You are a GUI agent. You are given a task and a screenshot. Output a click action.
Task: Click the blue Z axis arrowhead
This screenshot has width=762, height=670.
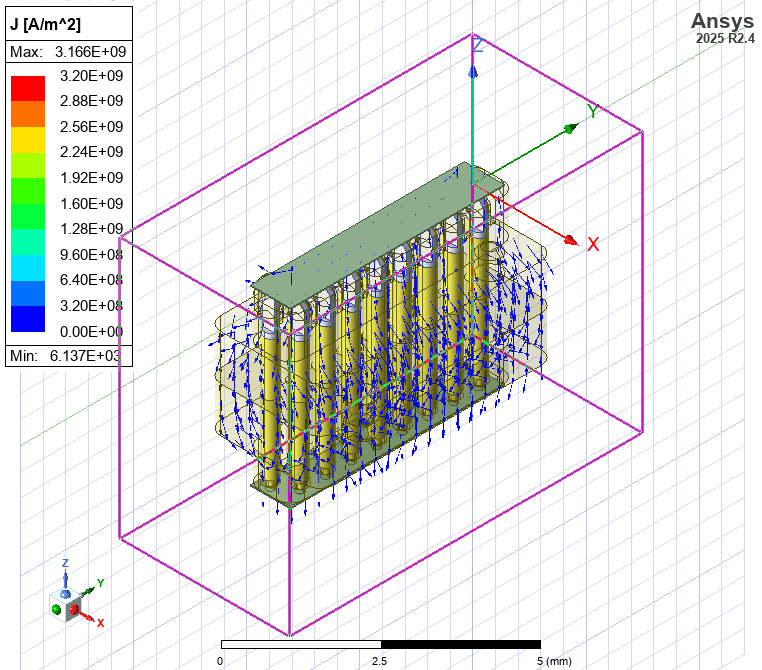click(473, 72)
